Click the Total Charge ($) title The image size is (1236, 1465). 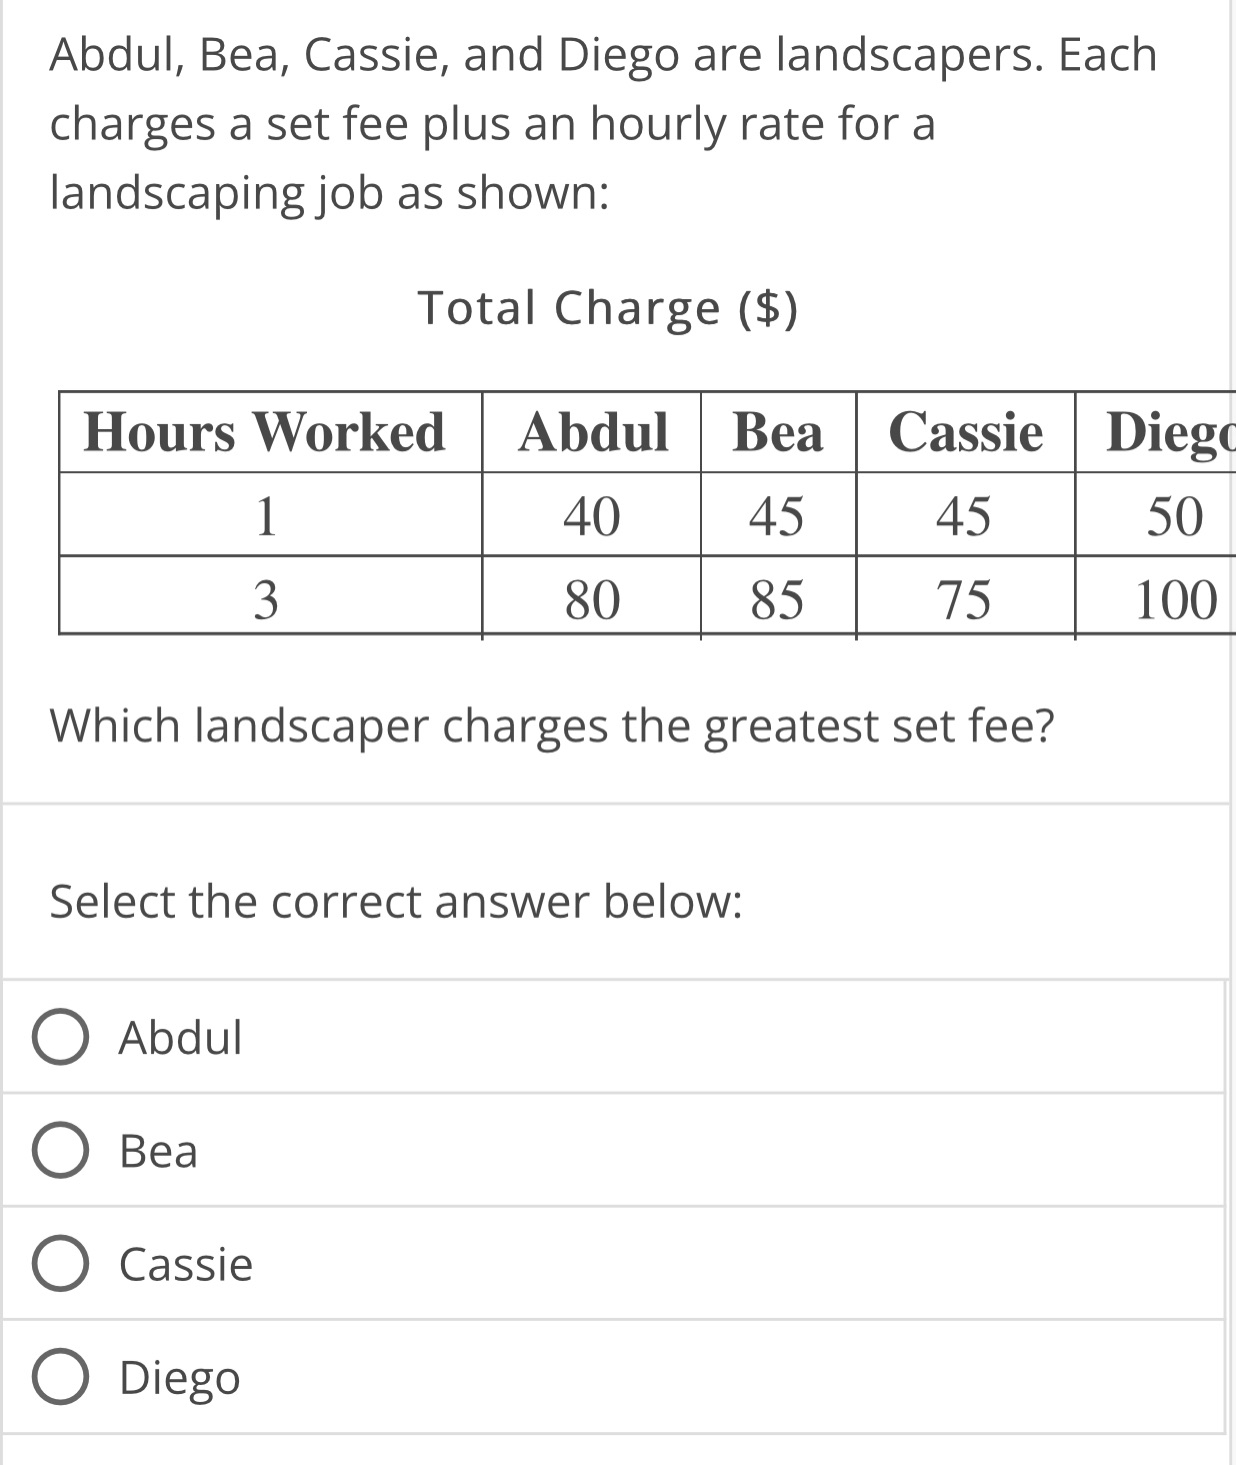coord(610,307)
